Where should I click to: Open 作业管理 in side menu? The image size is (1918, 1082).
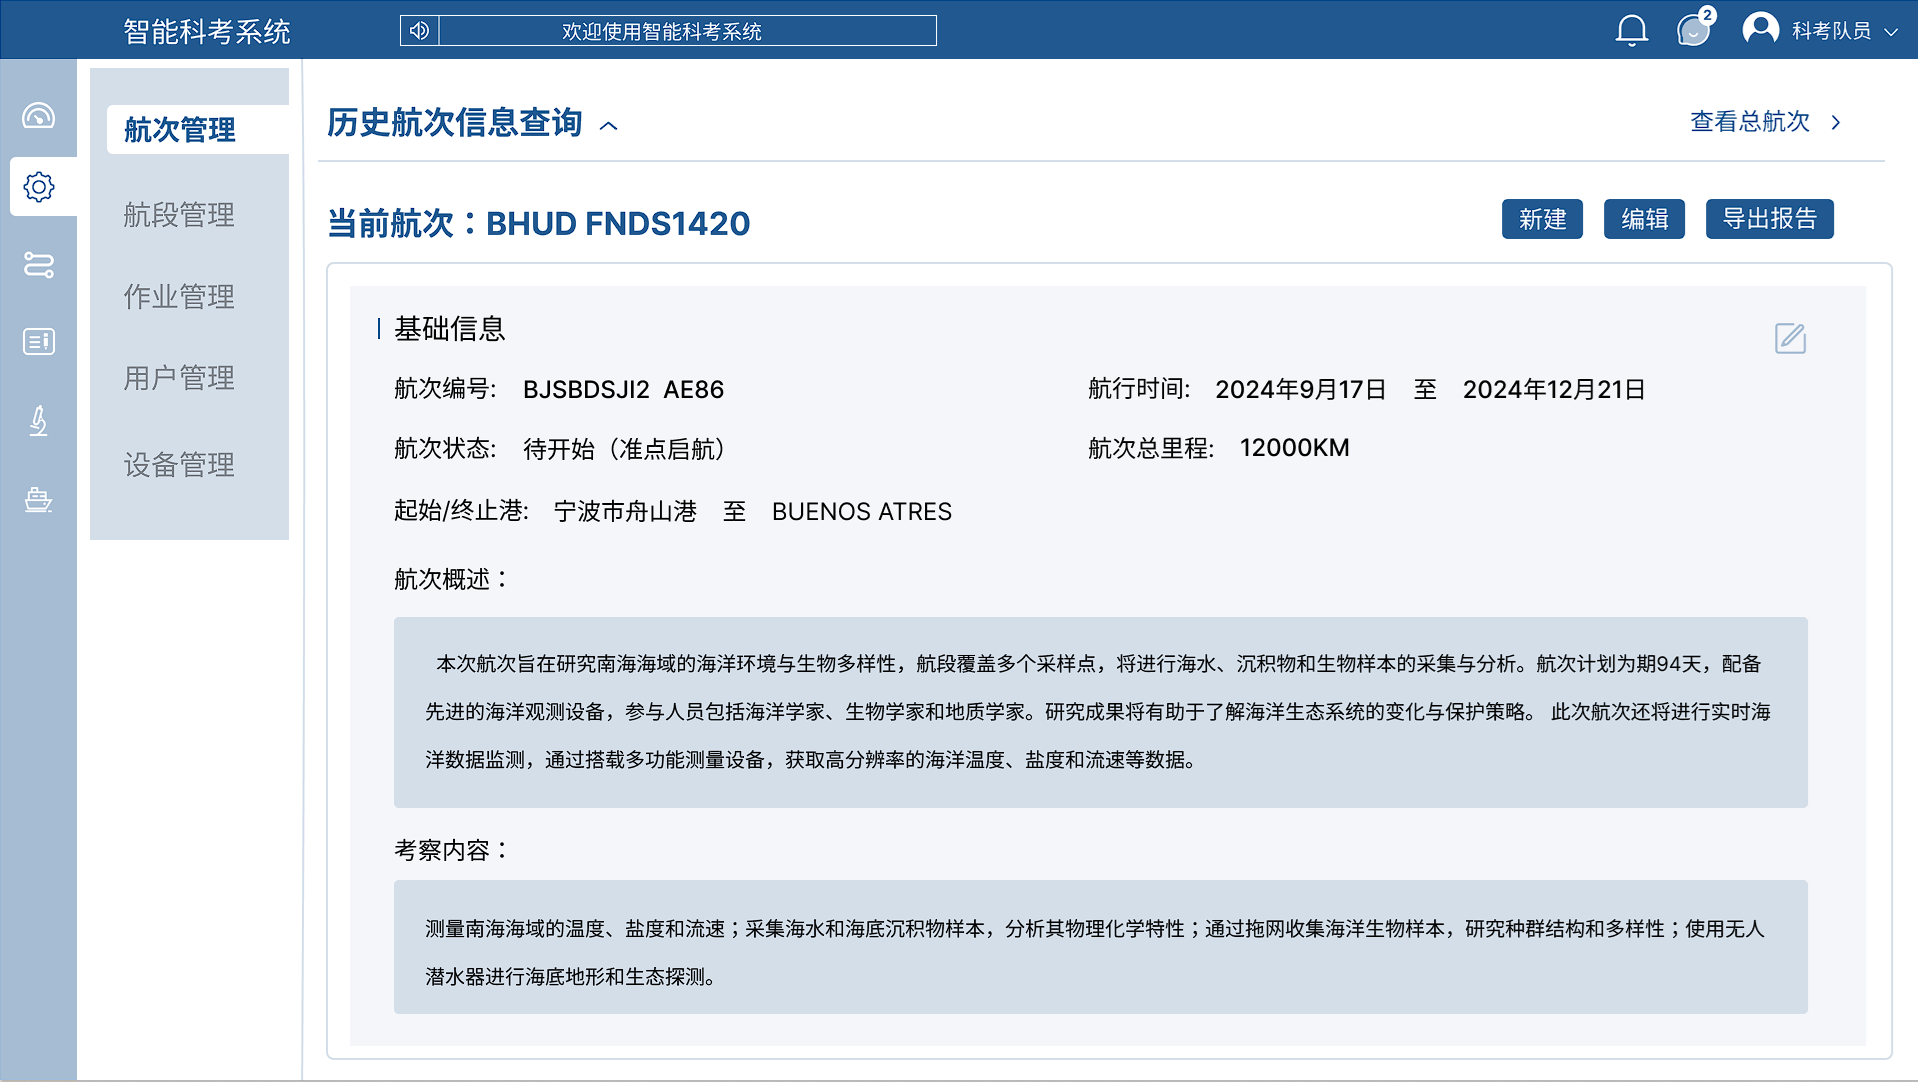(x=179, y=297)
